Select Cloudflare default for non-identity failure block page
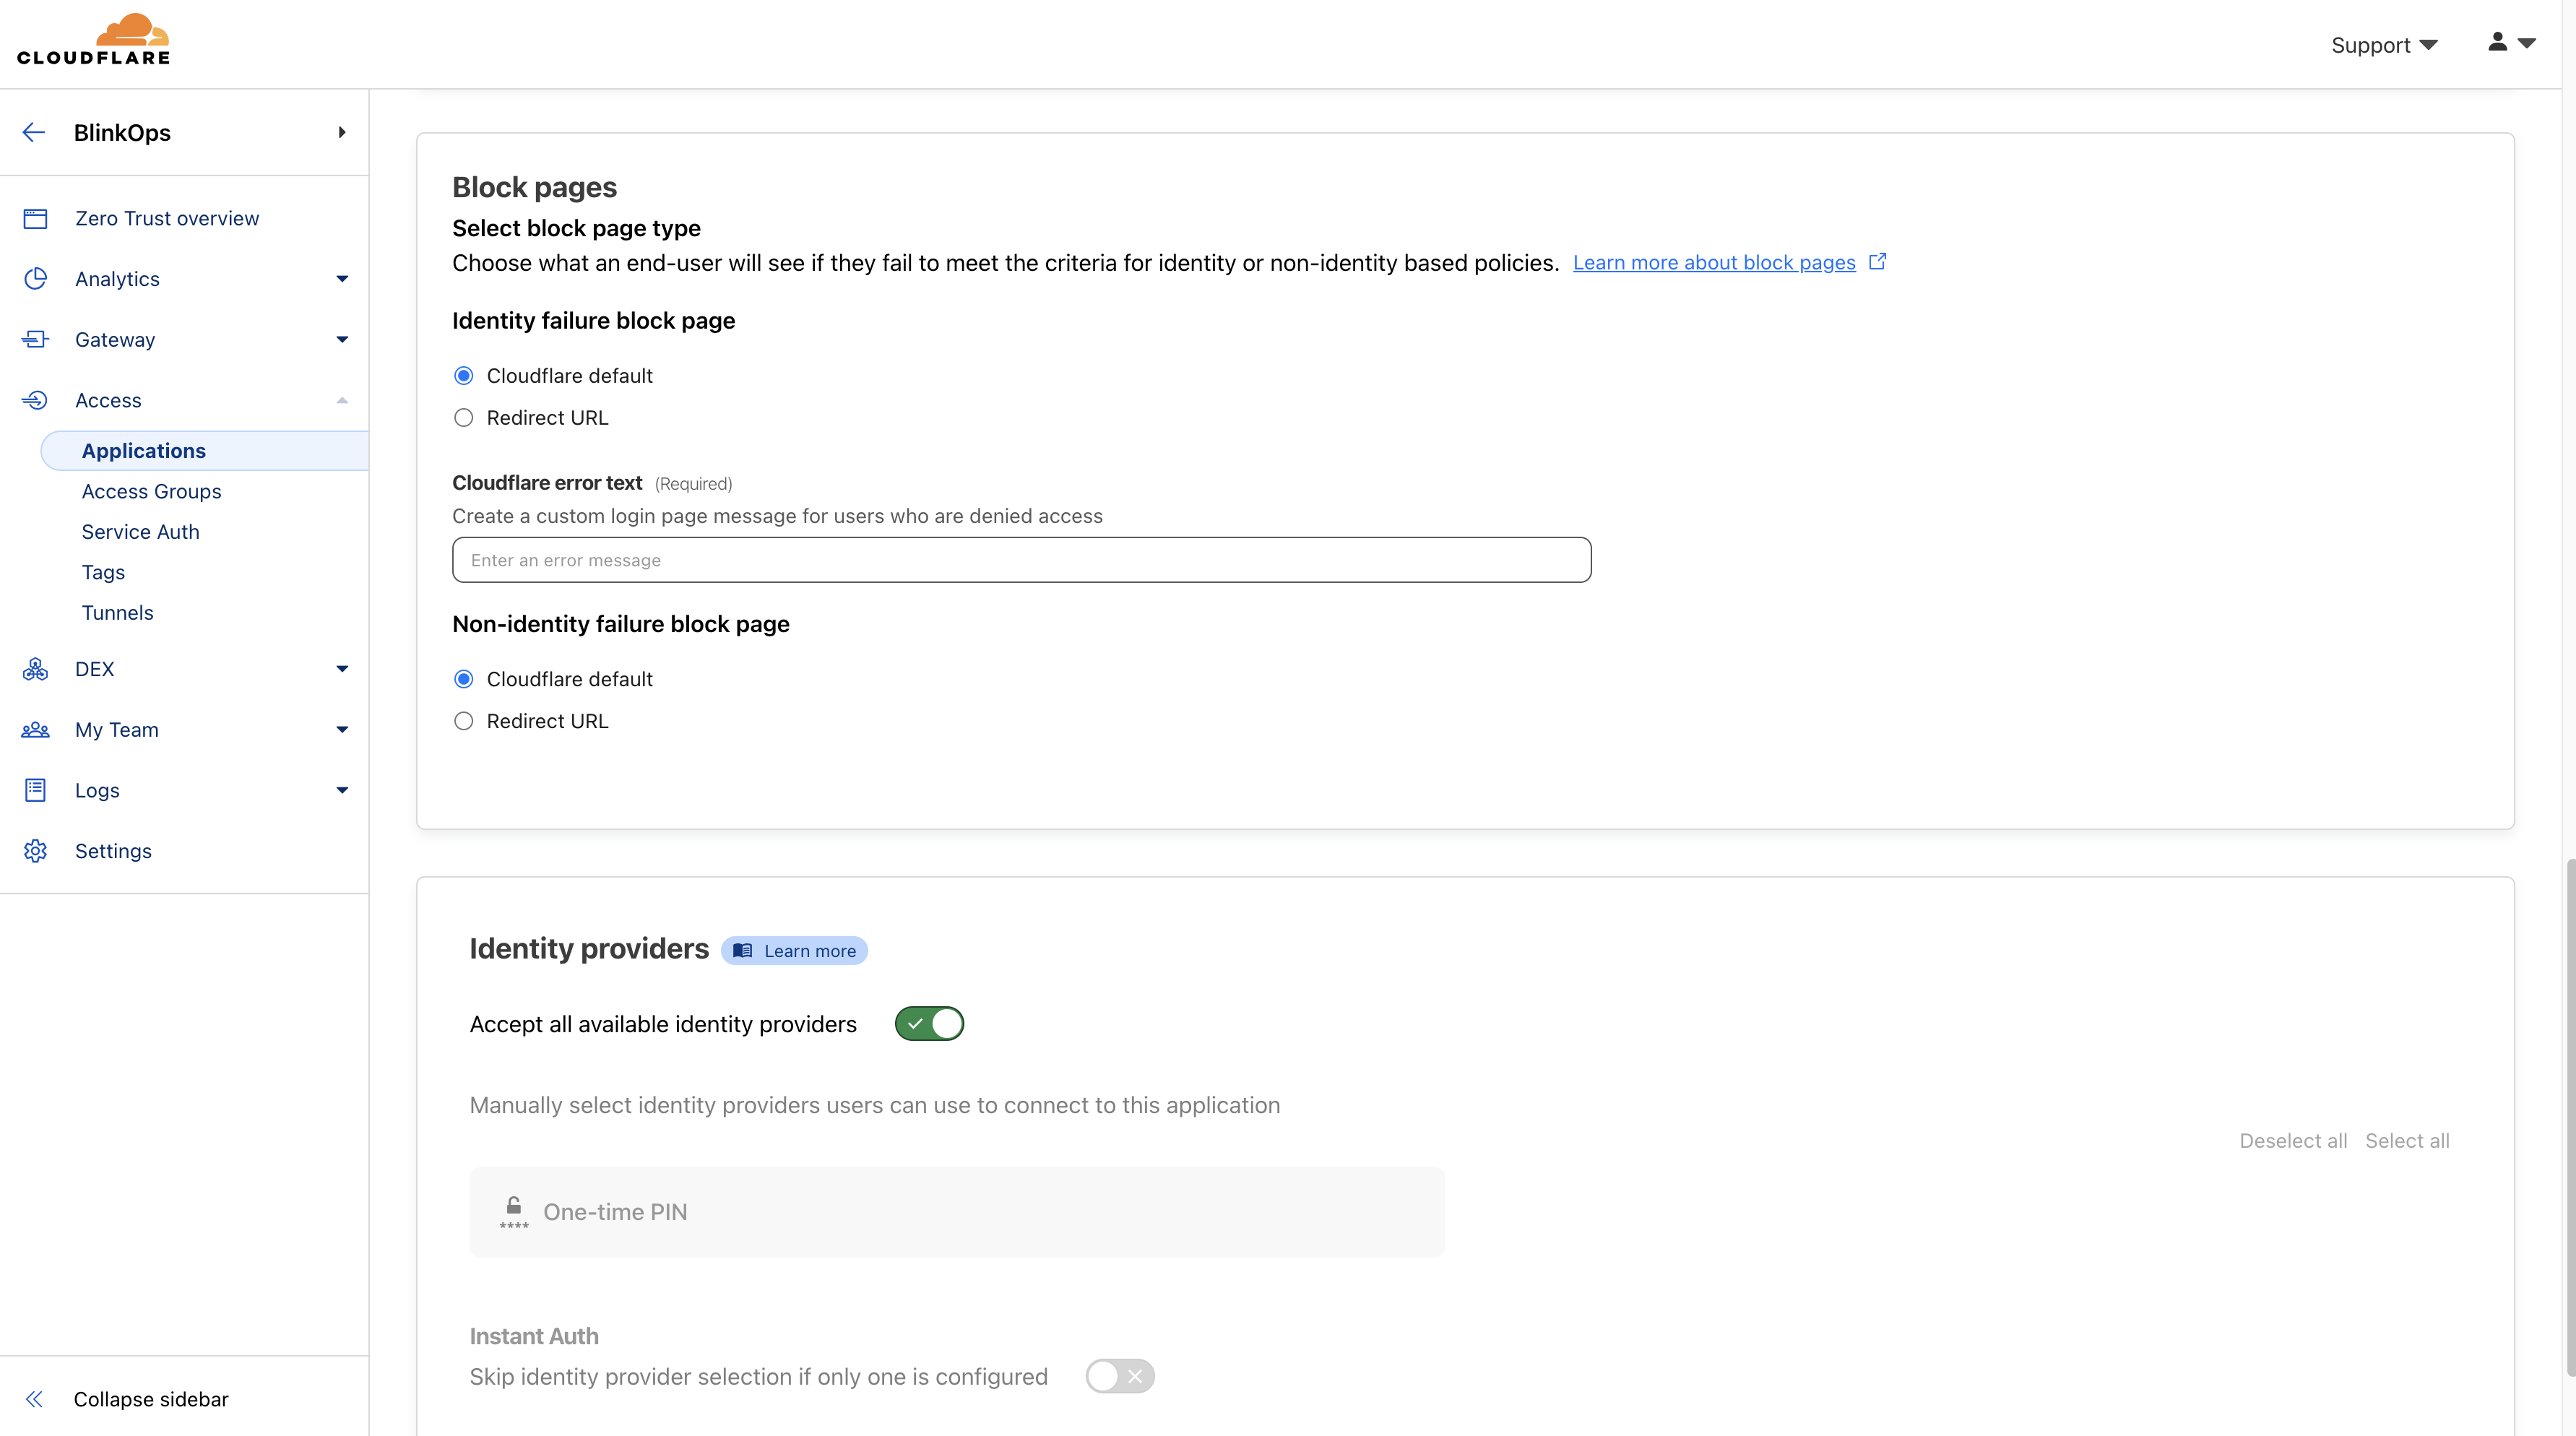2576x1436 pixels. 463,679
